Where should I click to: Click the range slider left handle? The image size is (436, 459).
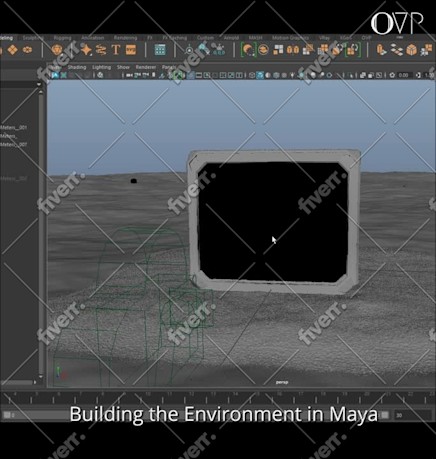click(x=7, y=415)
